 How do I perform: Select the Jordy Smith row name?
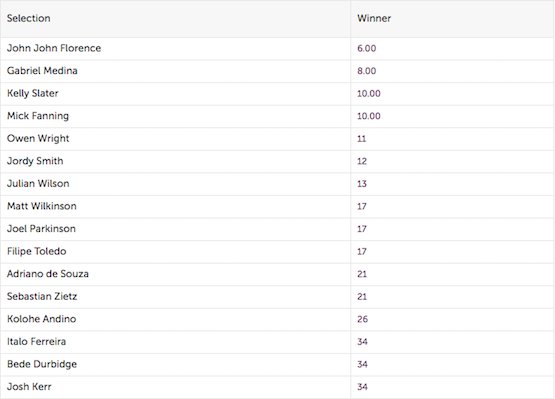[x=35, y=161]
